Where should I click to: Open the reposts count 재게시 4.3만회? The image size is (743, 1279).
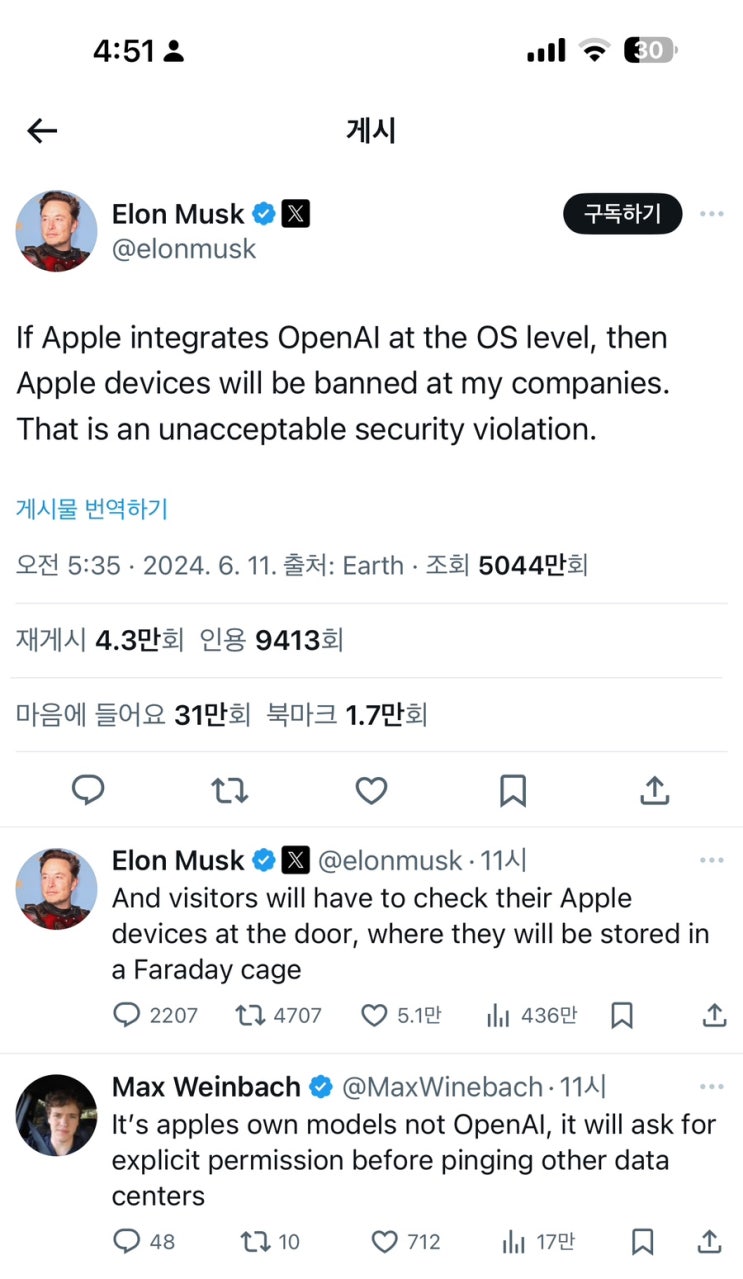click(x=99, y=640)
